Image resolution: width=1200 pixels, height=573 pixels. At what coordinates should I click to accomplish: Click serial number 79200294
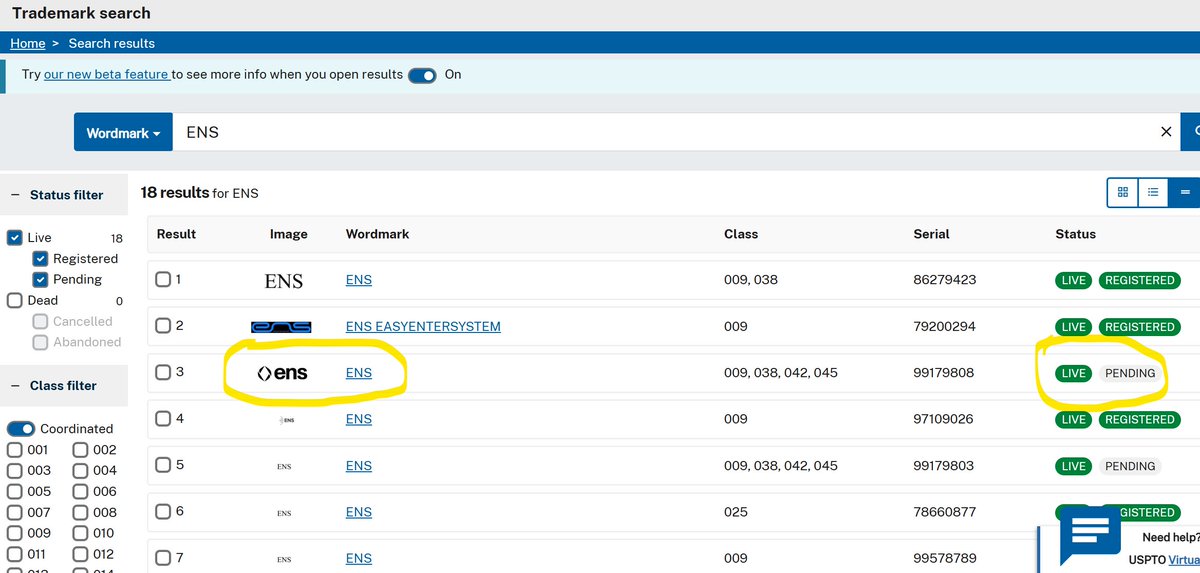click(944, 326)
